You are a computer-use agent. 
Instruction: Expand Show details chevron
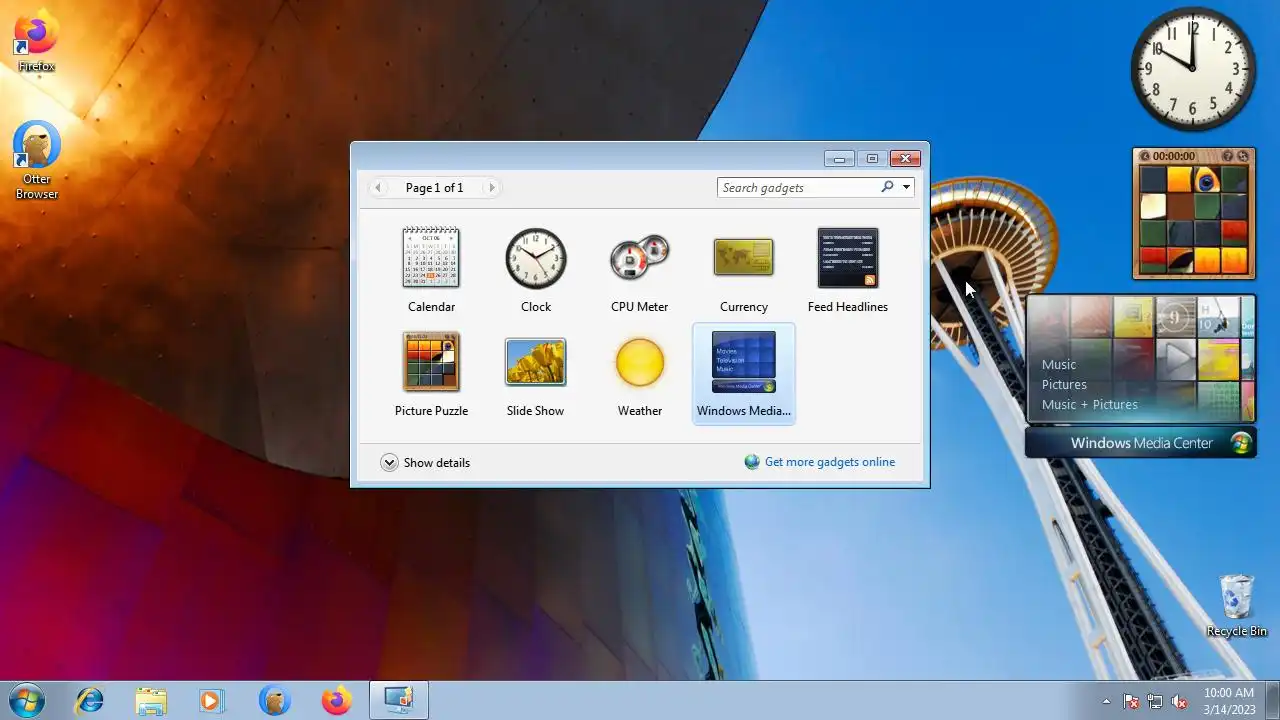coord(389,462)
